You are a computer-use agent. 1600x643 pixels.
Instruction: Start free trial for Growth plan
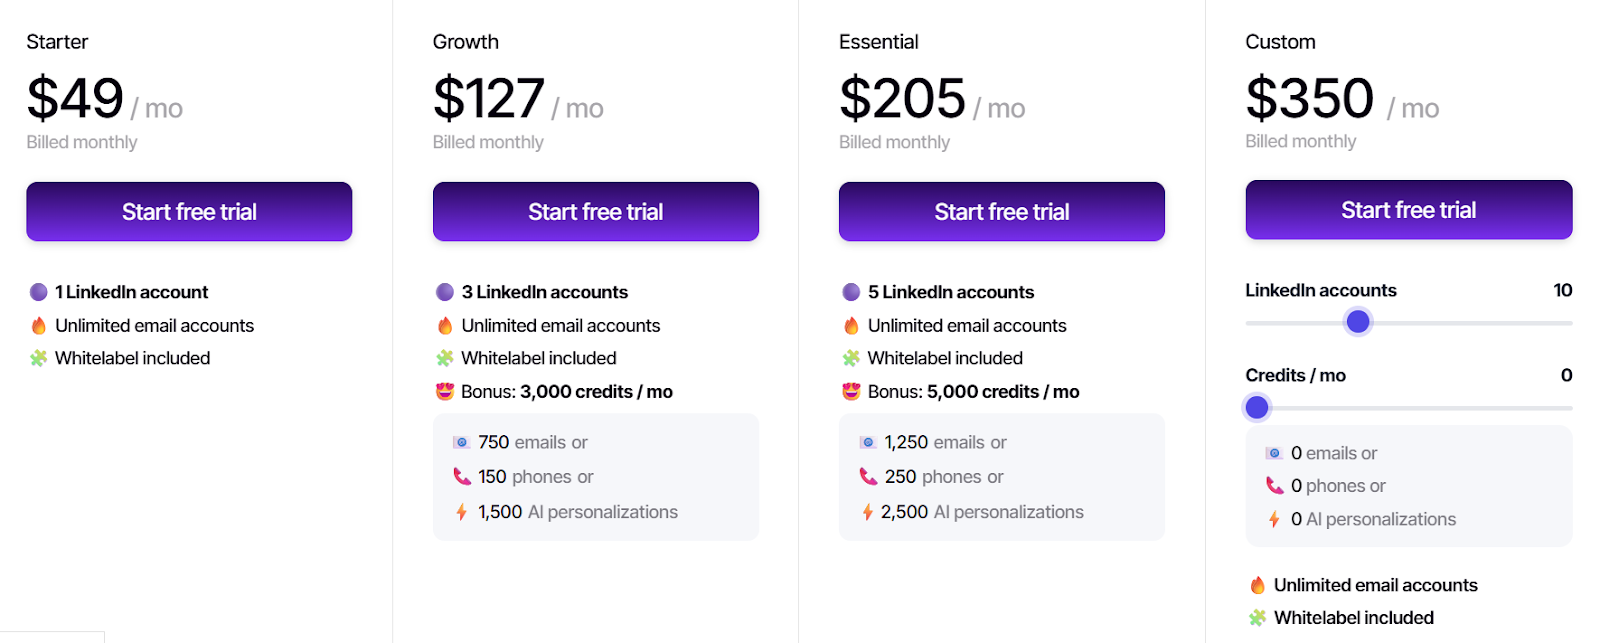point(595,212)
